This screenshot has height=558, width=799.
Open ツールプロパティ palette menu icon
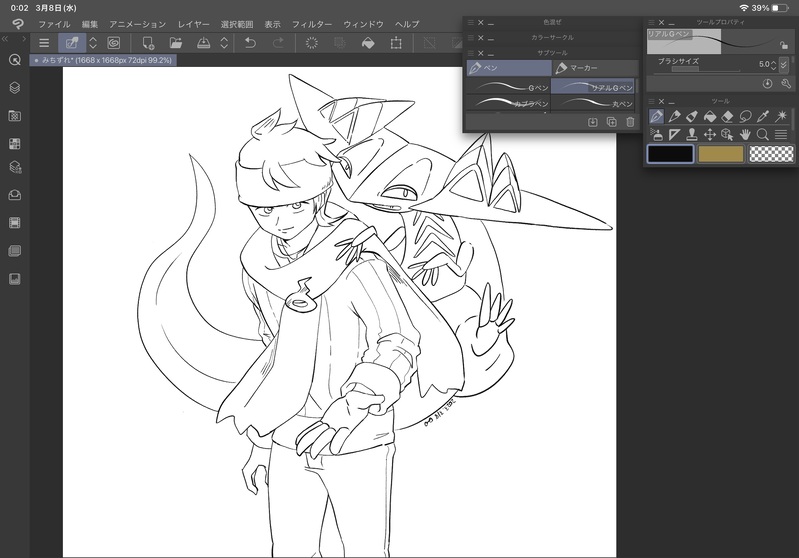click(651, 22)
